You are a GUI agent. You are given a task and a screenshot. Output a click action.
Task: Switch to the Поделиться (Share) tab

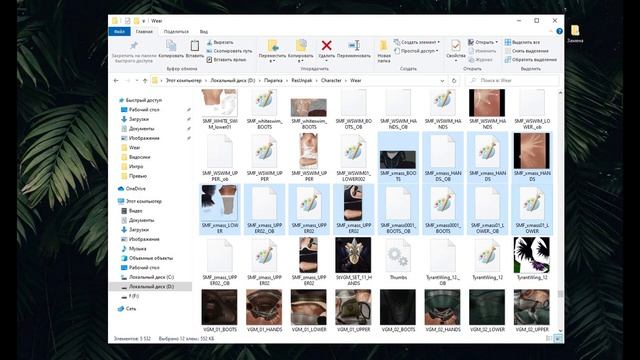[176, 31]
